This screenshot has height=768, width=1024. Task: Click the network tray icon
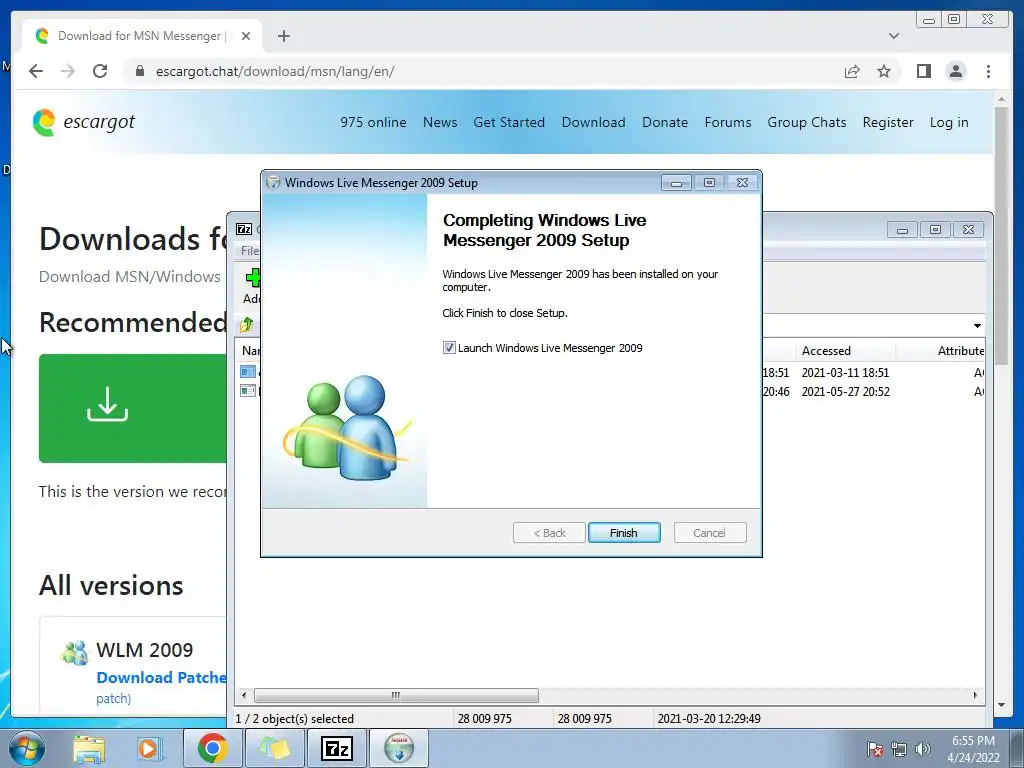[899, 750]
